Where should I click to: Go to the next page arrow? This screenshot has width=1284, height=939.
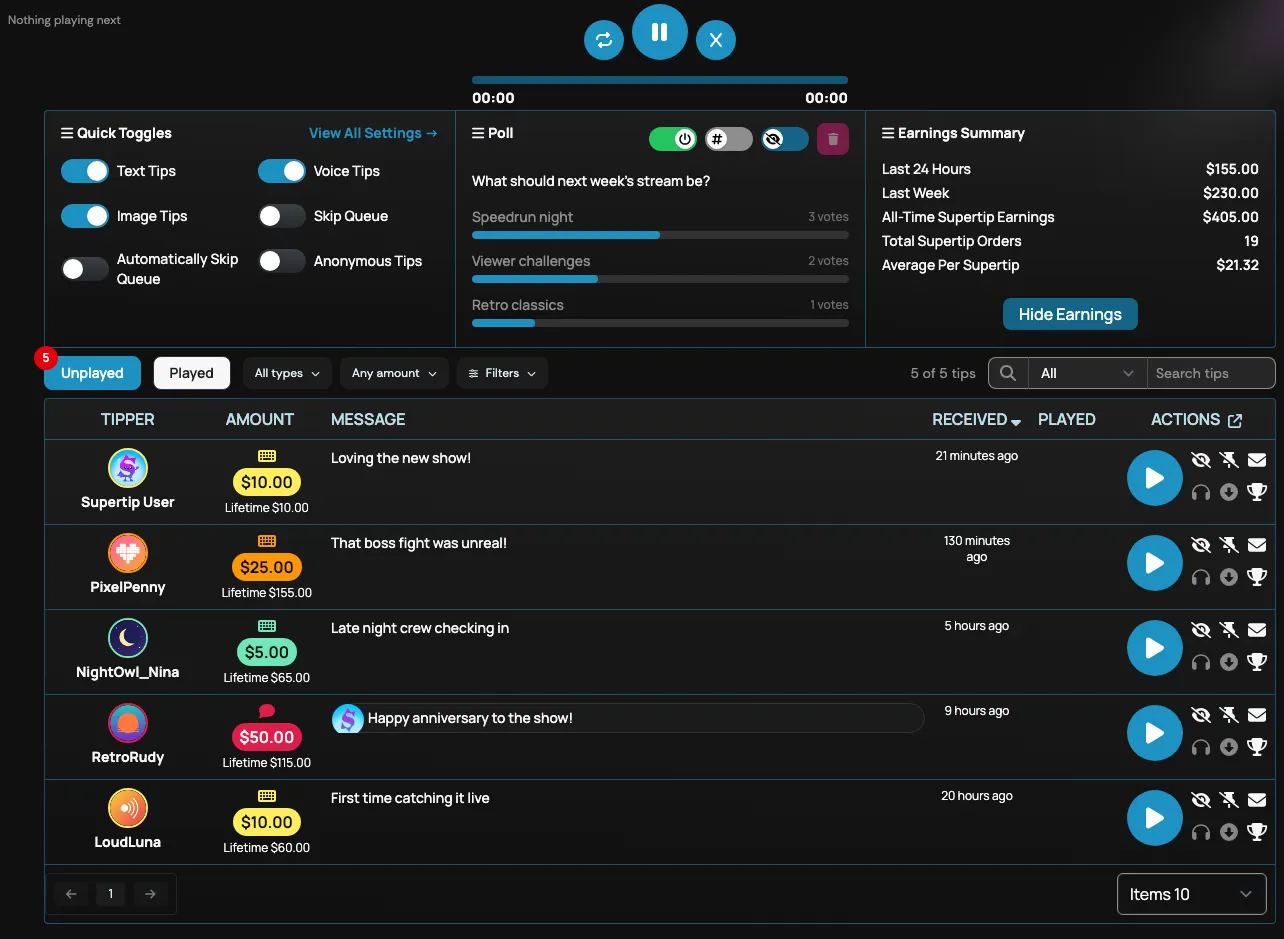tap(150, 894)
